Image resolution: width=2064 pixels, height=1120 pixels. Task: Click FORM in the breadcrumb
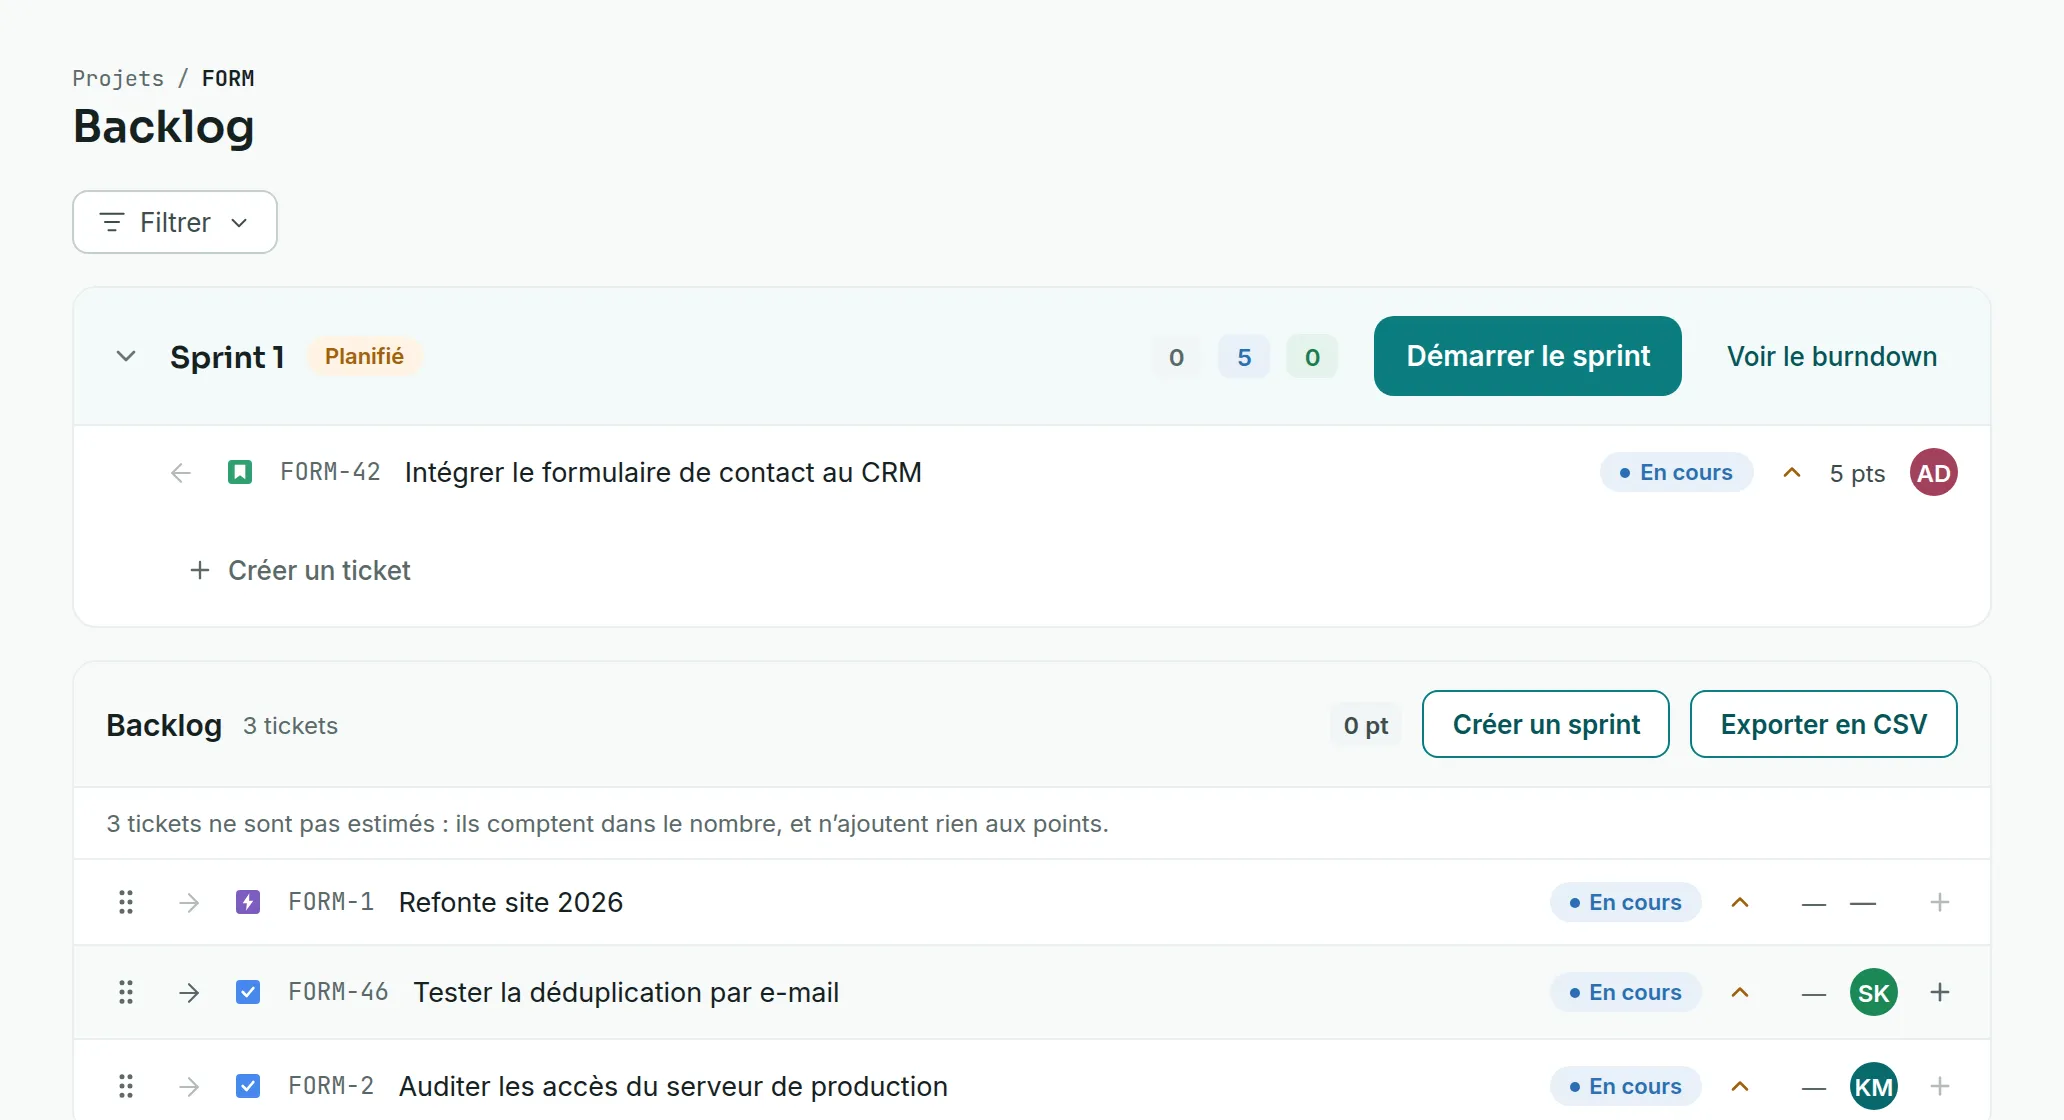[x=228, y=78]
